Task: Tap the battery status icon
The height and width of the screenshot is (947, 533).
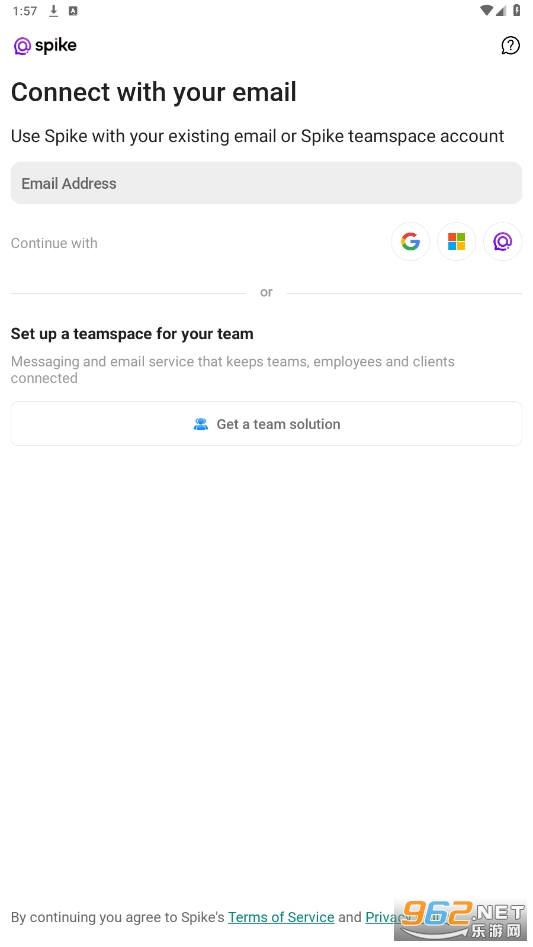Action: [x=517, y=10]
